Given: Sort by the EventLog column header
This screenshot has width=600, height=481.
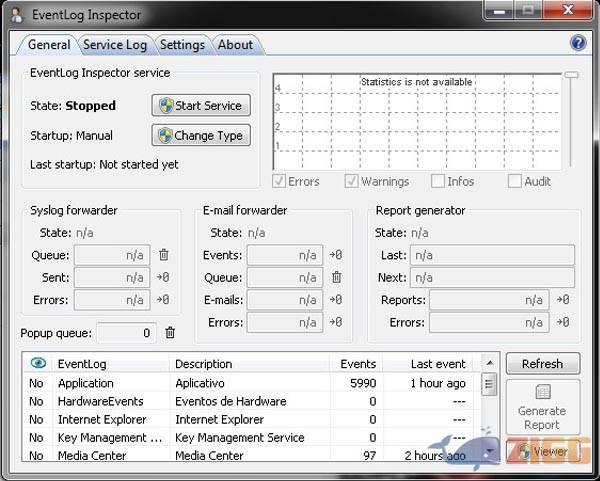Looking at the screenshot, I should point(111,364).
